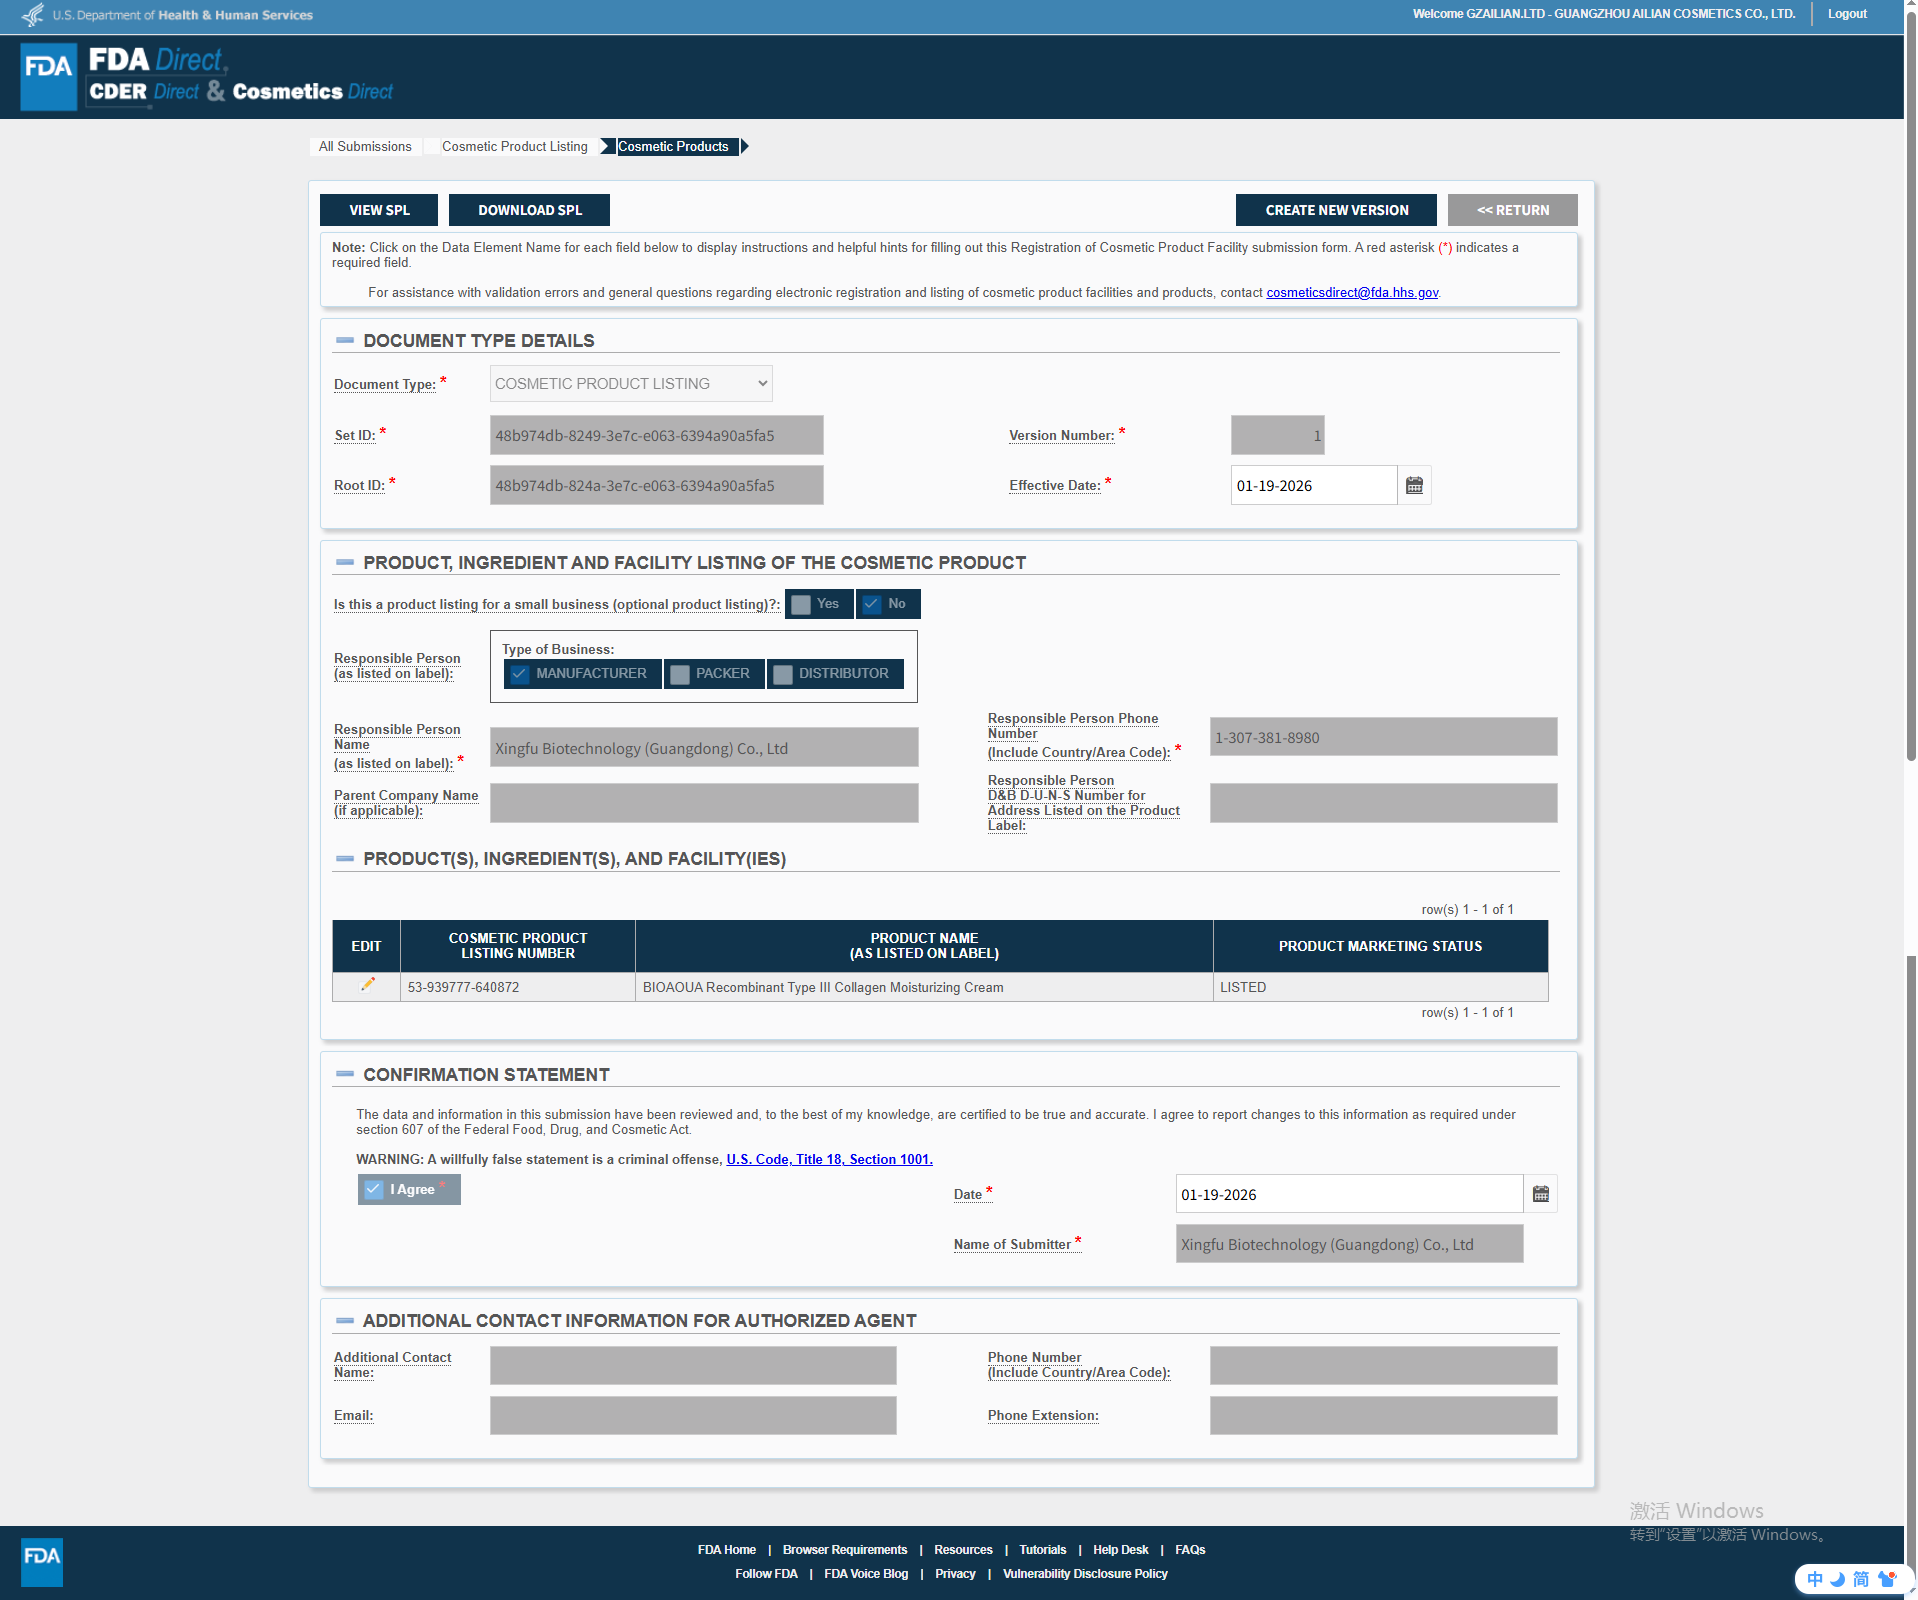Viewport: 1918px width, 1600px height.
Task: Click the moon icon in IME toolbar
Action: 1838,1579
